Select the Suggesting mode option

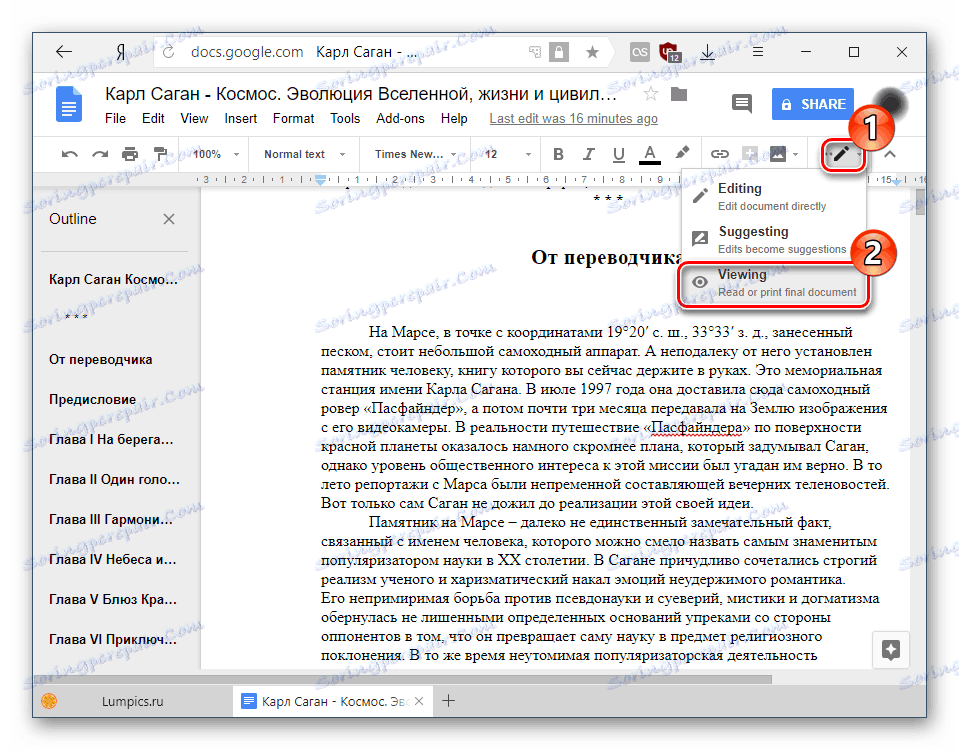pos(774,239)
